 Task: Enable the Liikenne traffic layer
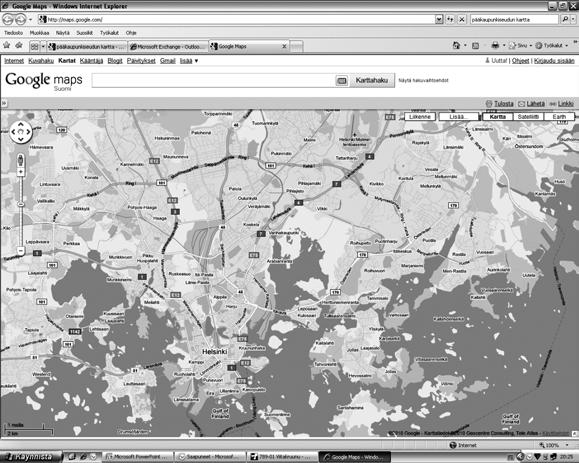(x=420, y=117)
